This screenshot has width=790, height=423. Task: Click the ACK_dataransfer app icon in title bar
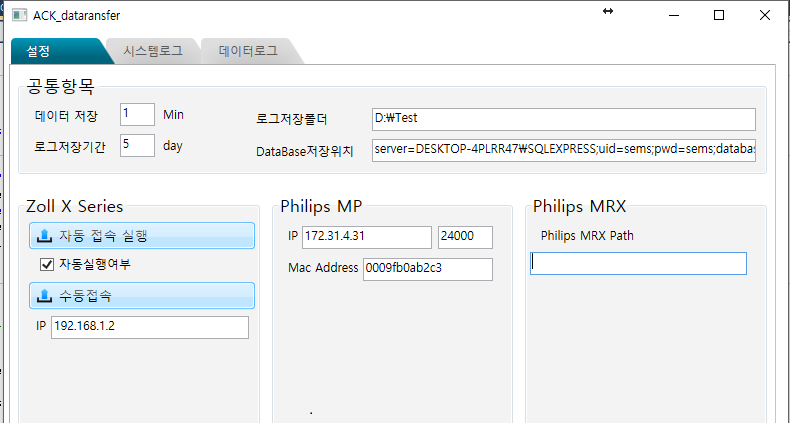point(19,15)
